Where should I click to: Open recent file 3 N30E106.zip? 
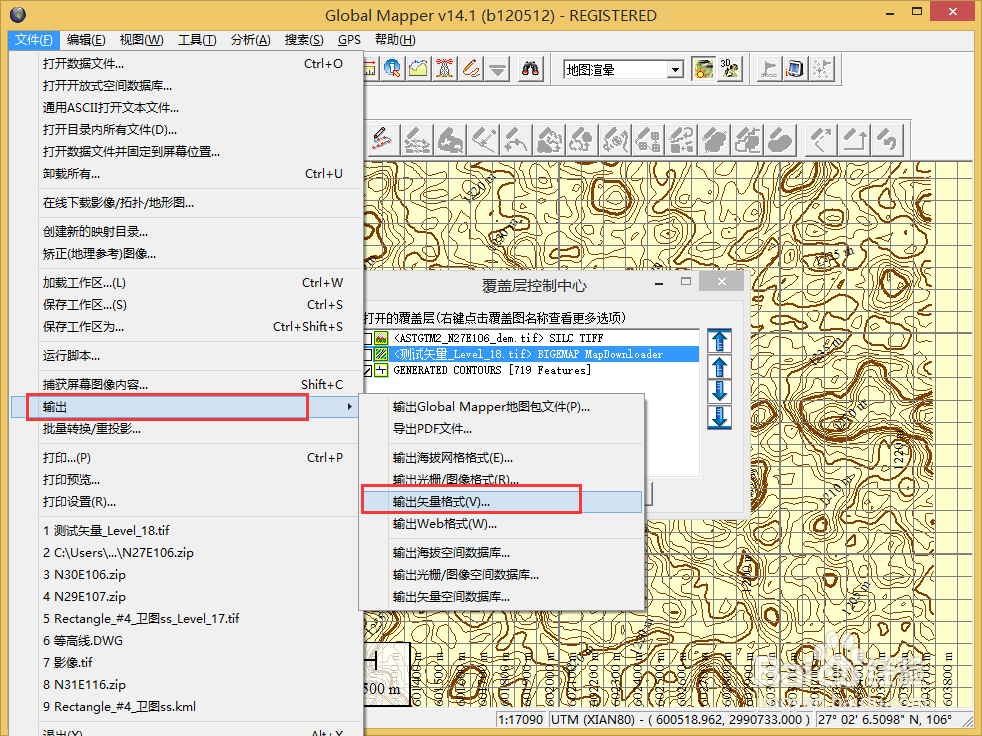pyautogui.click(x=187, y=575)
